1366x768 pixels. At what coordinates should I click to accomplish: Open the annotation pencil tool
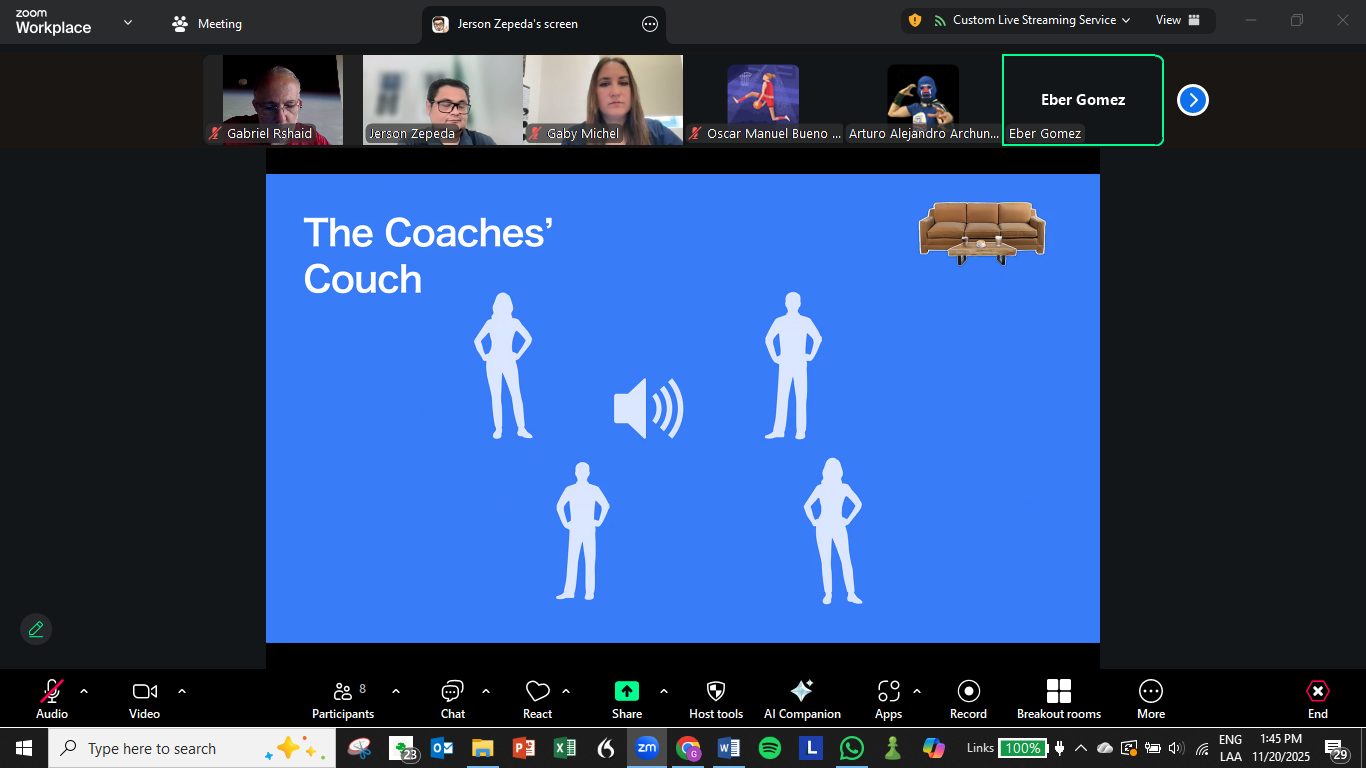tap(36, 629)
